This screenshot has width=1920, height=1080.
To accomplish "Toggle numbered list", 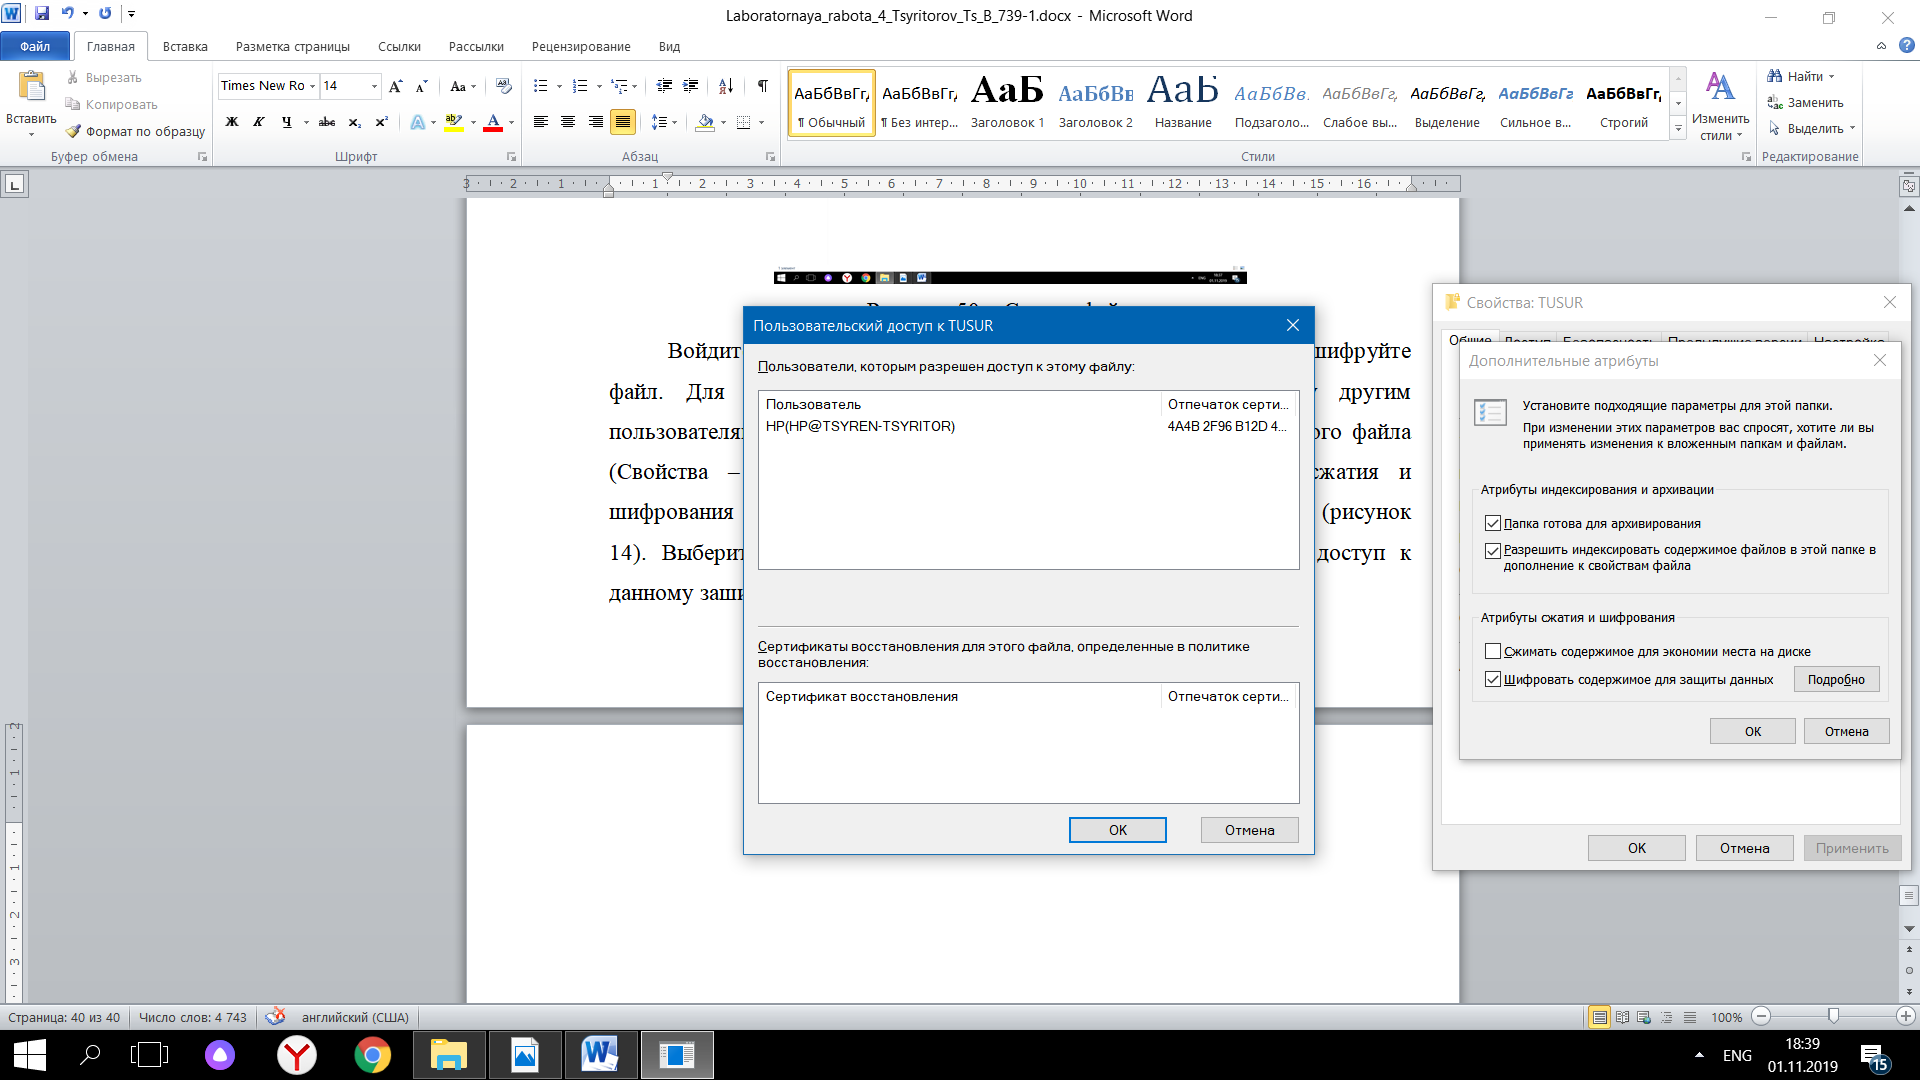I will click(x=580, y=86).
